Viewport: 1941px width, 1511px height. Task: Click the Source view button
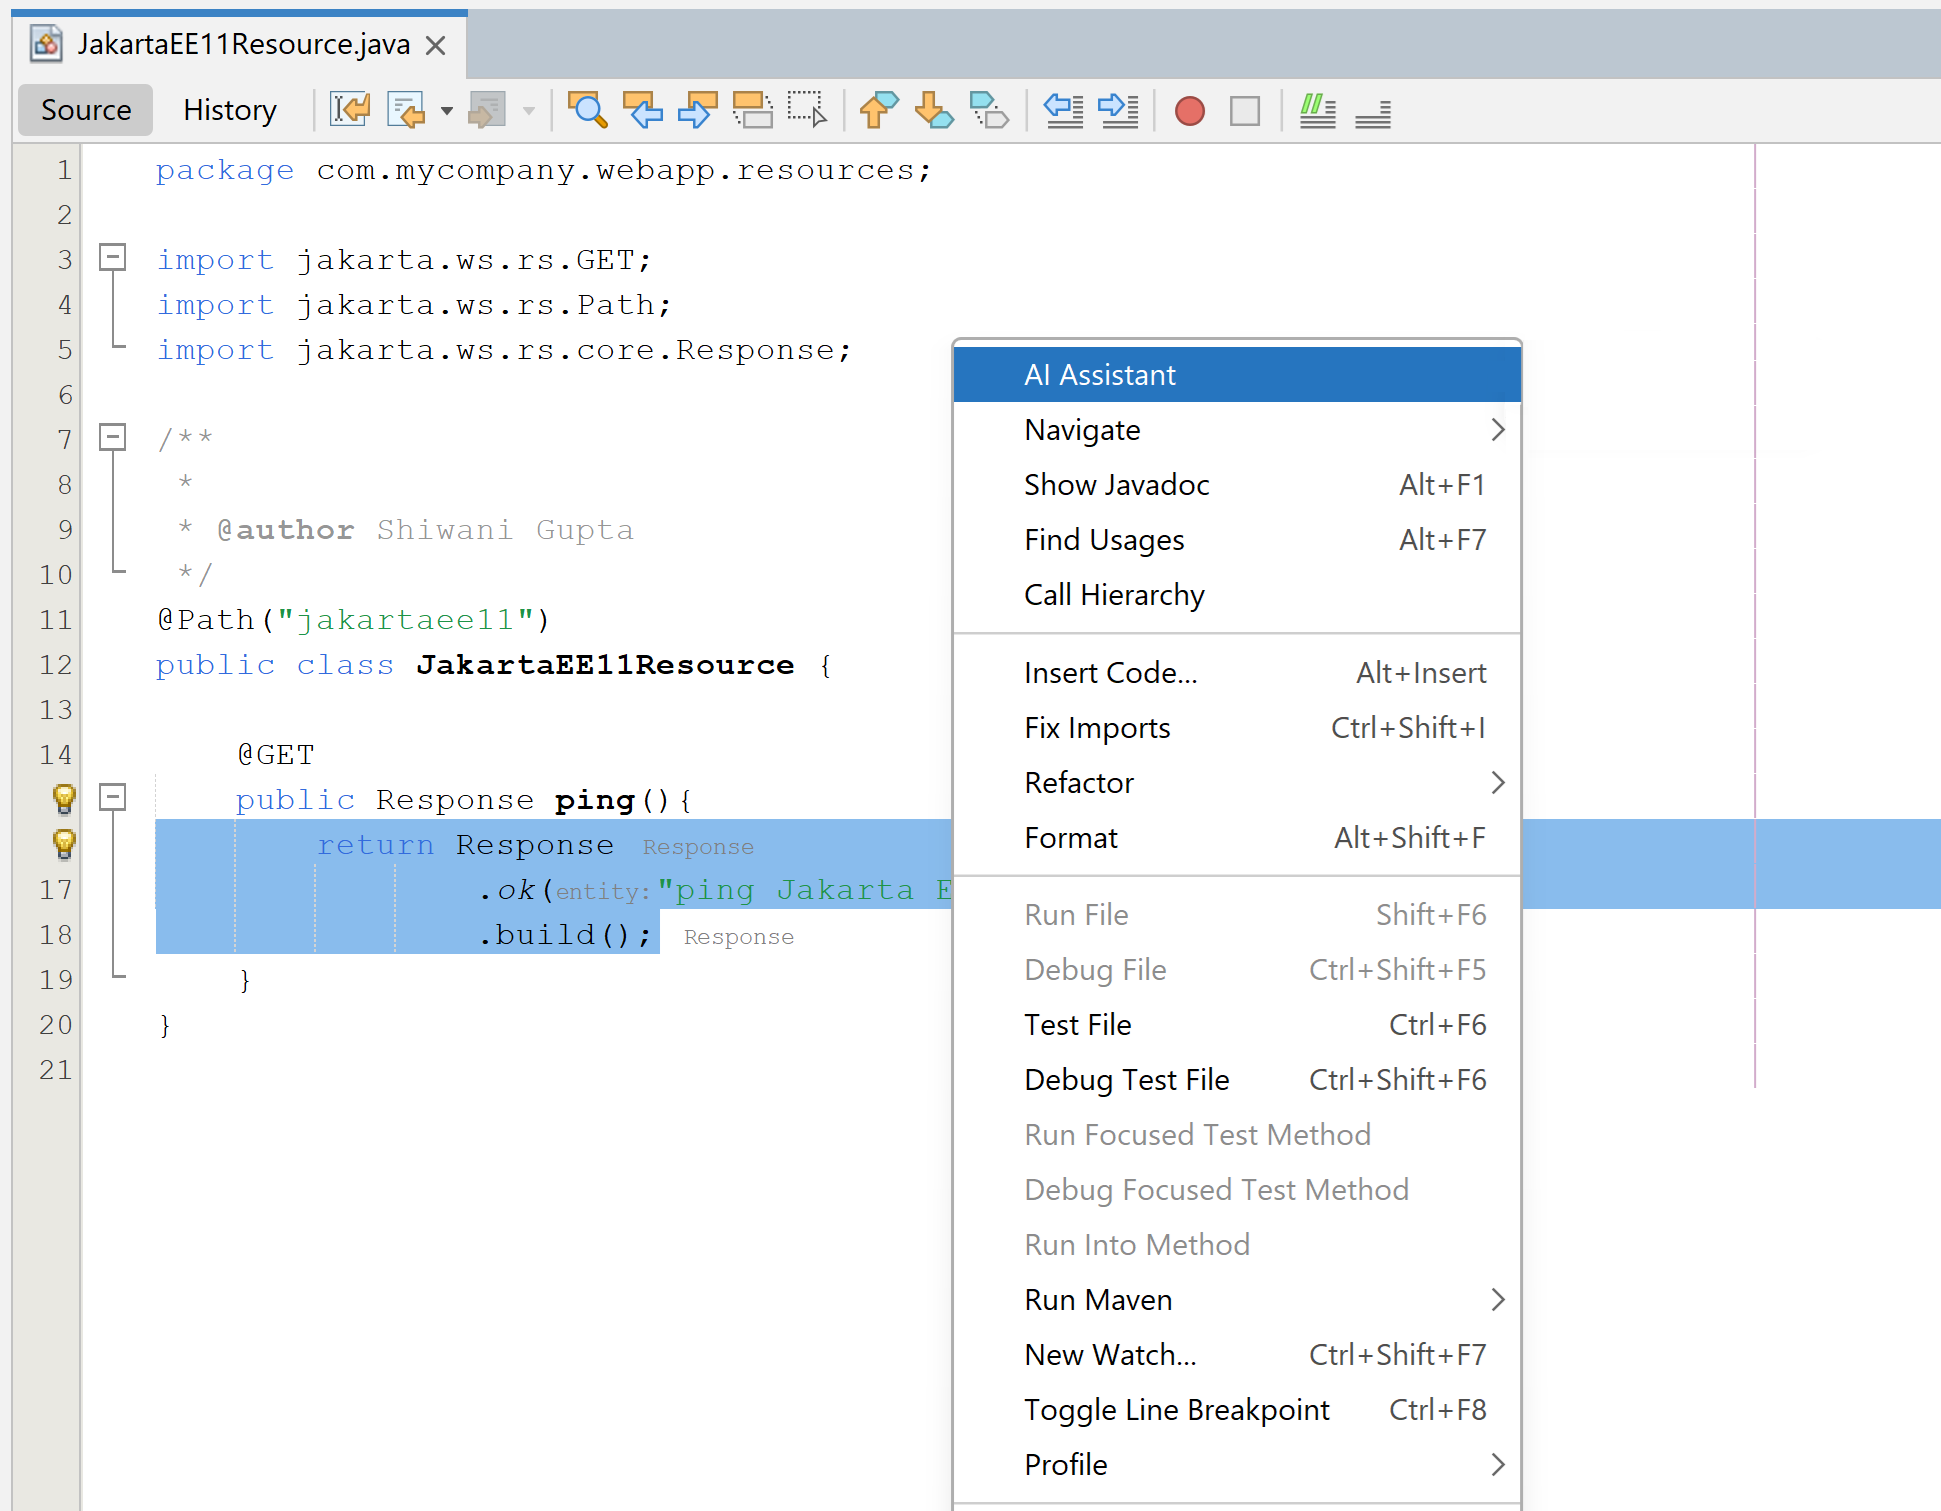tap(86, 110)
